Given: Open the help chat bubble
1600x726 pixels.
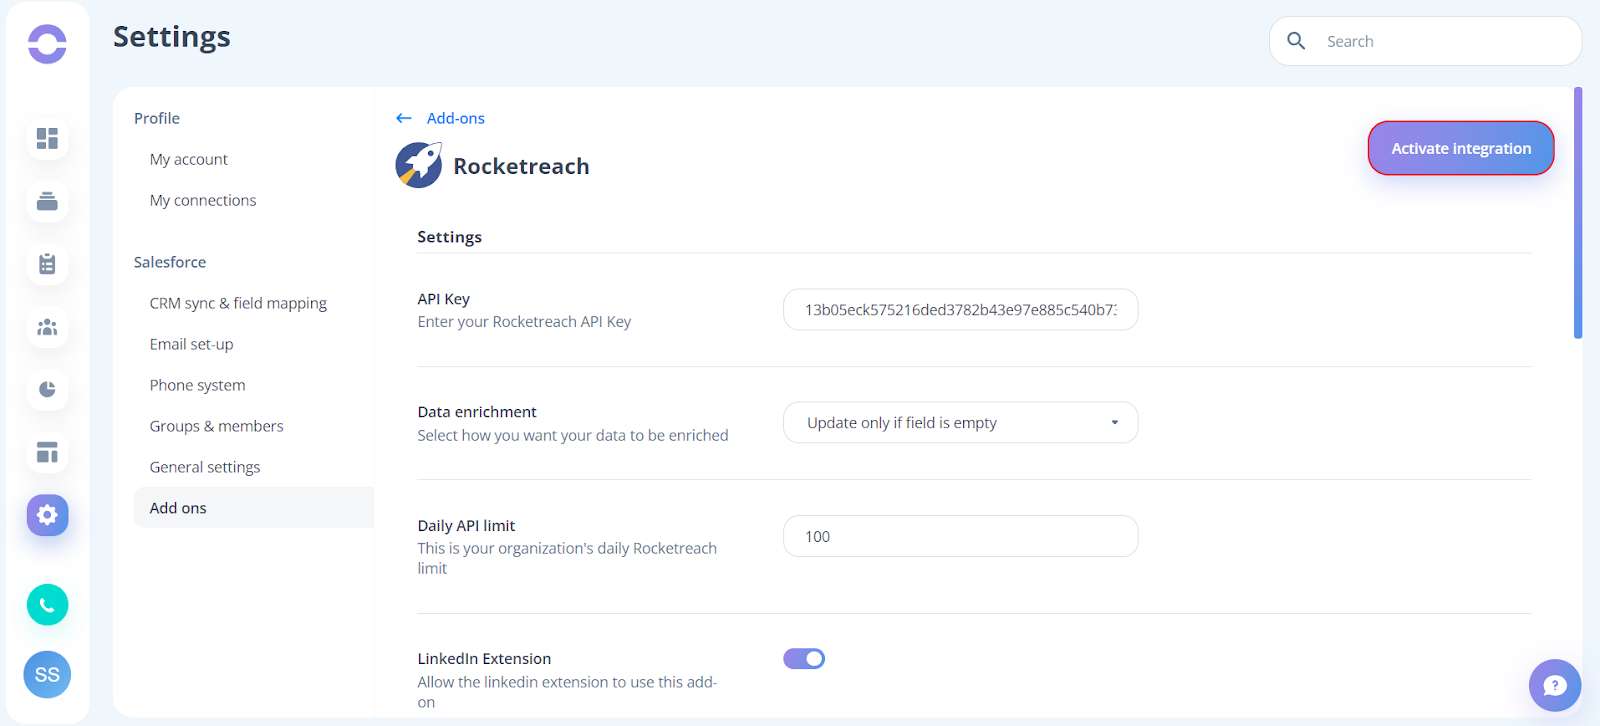Looking at the screenshot, I should click(x=1555, y=685).
